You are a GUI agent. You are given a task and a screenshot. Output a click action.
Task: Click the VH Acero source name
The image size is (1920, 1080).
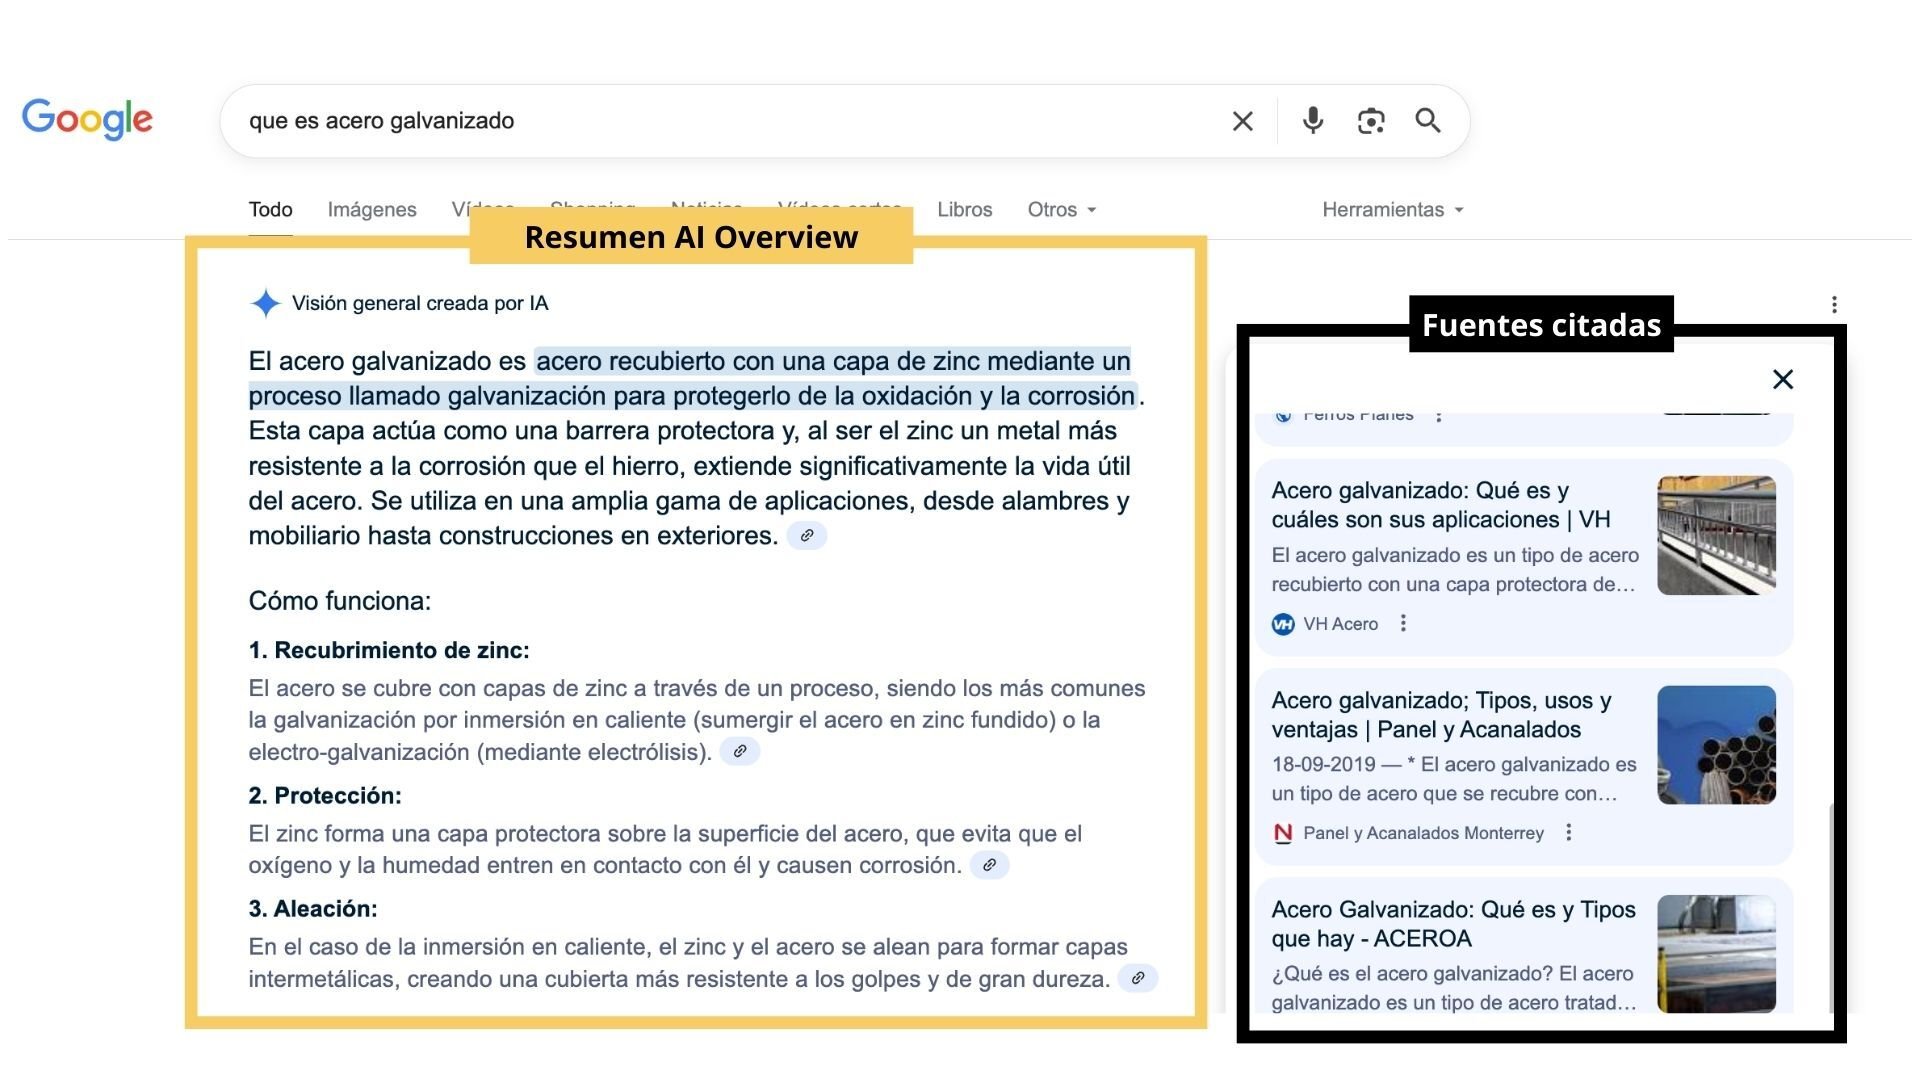click(1340, 624)
